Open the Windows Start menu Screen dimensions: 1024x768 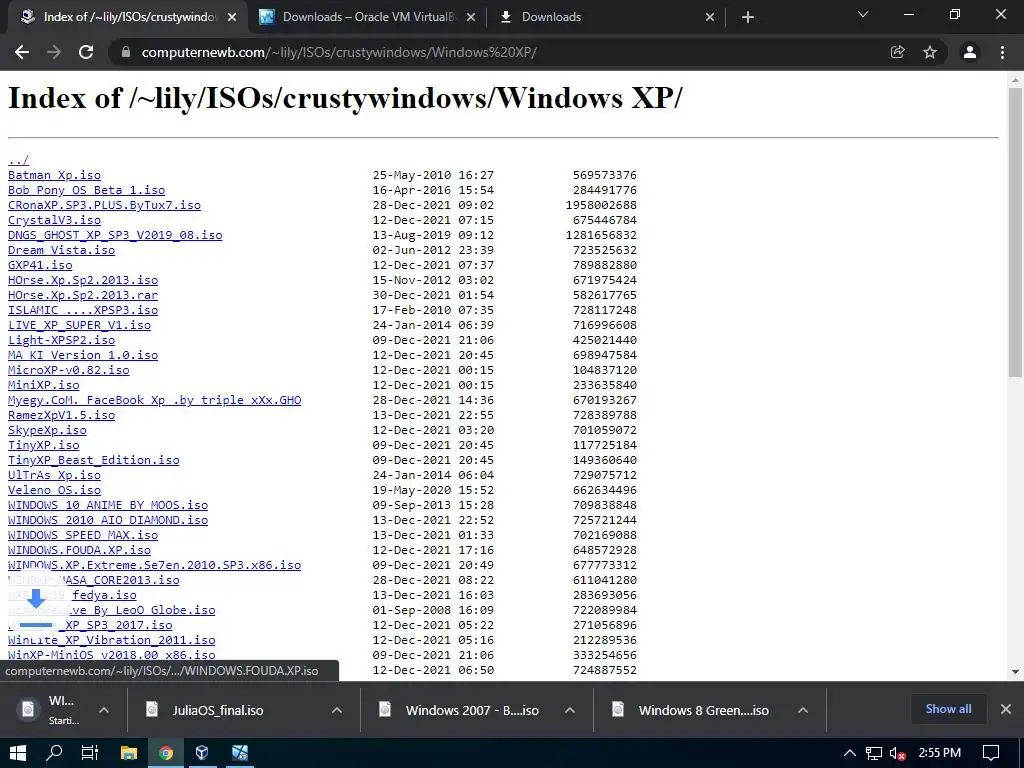pyautogui.click(x=18, y=753)
